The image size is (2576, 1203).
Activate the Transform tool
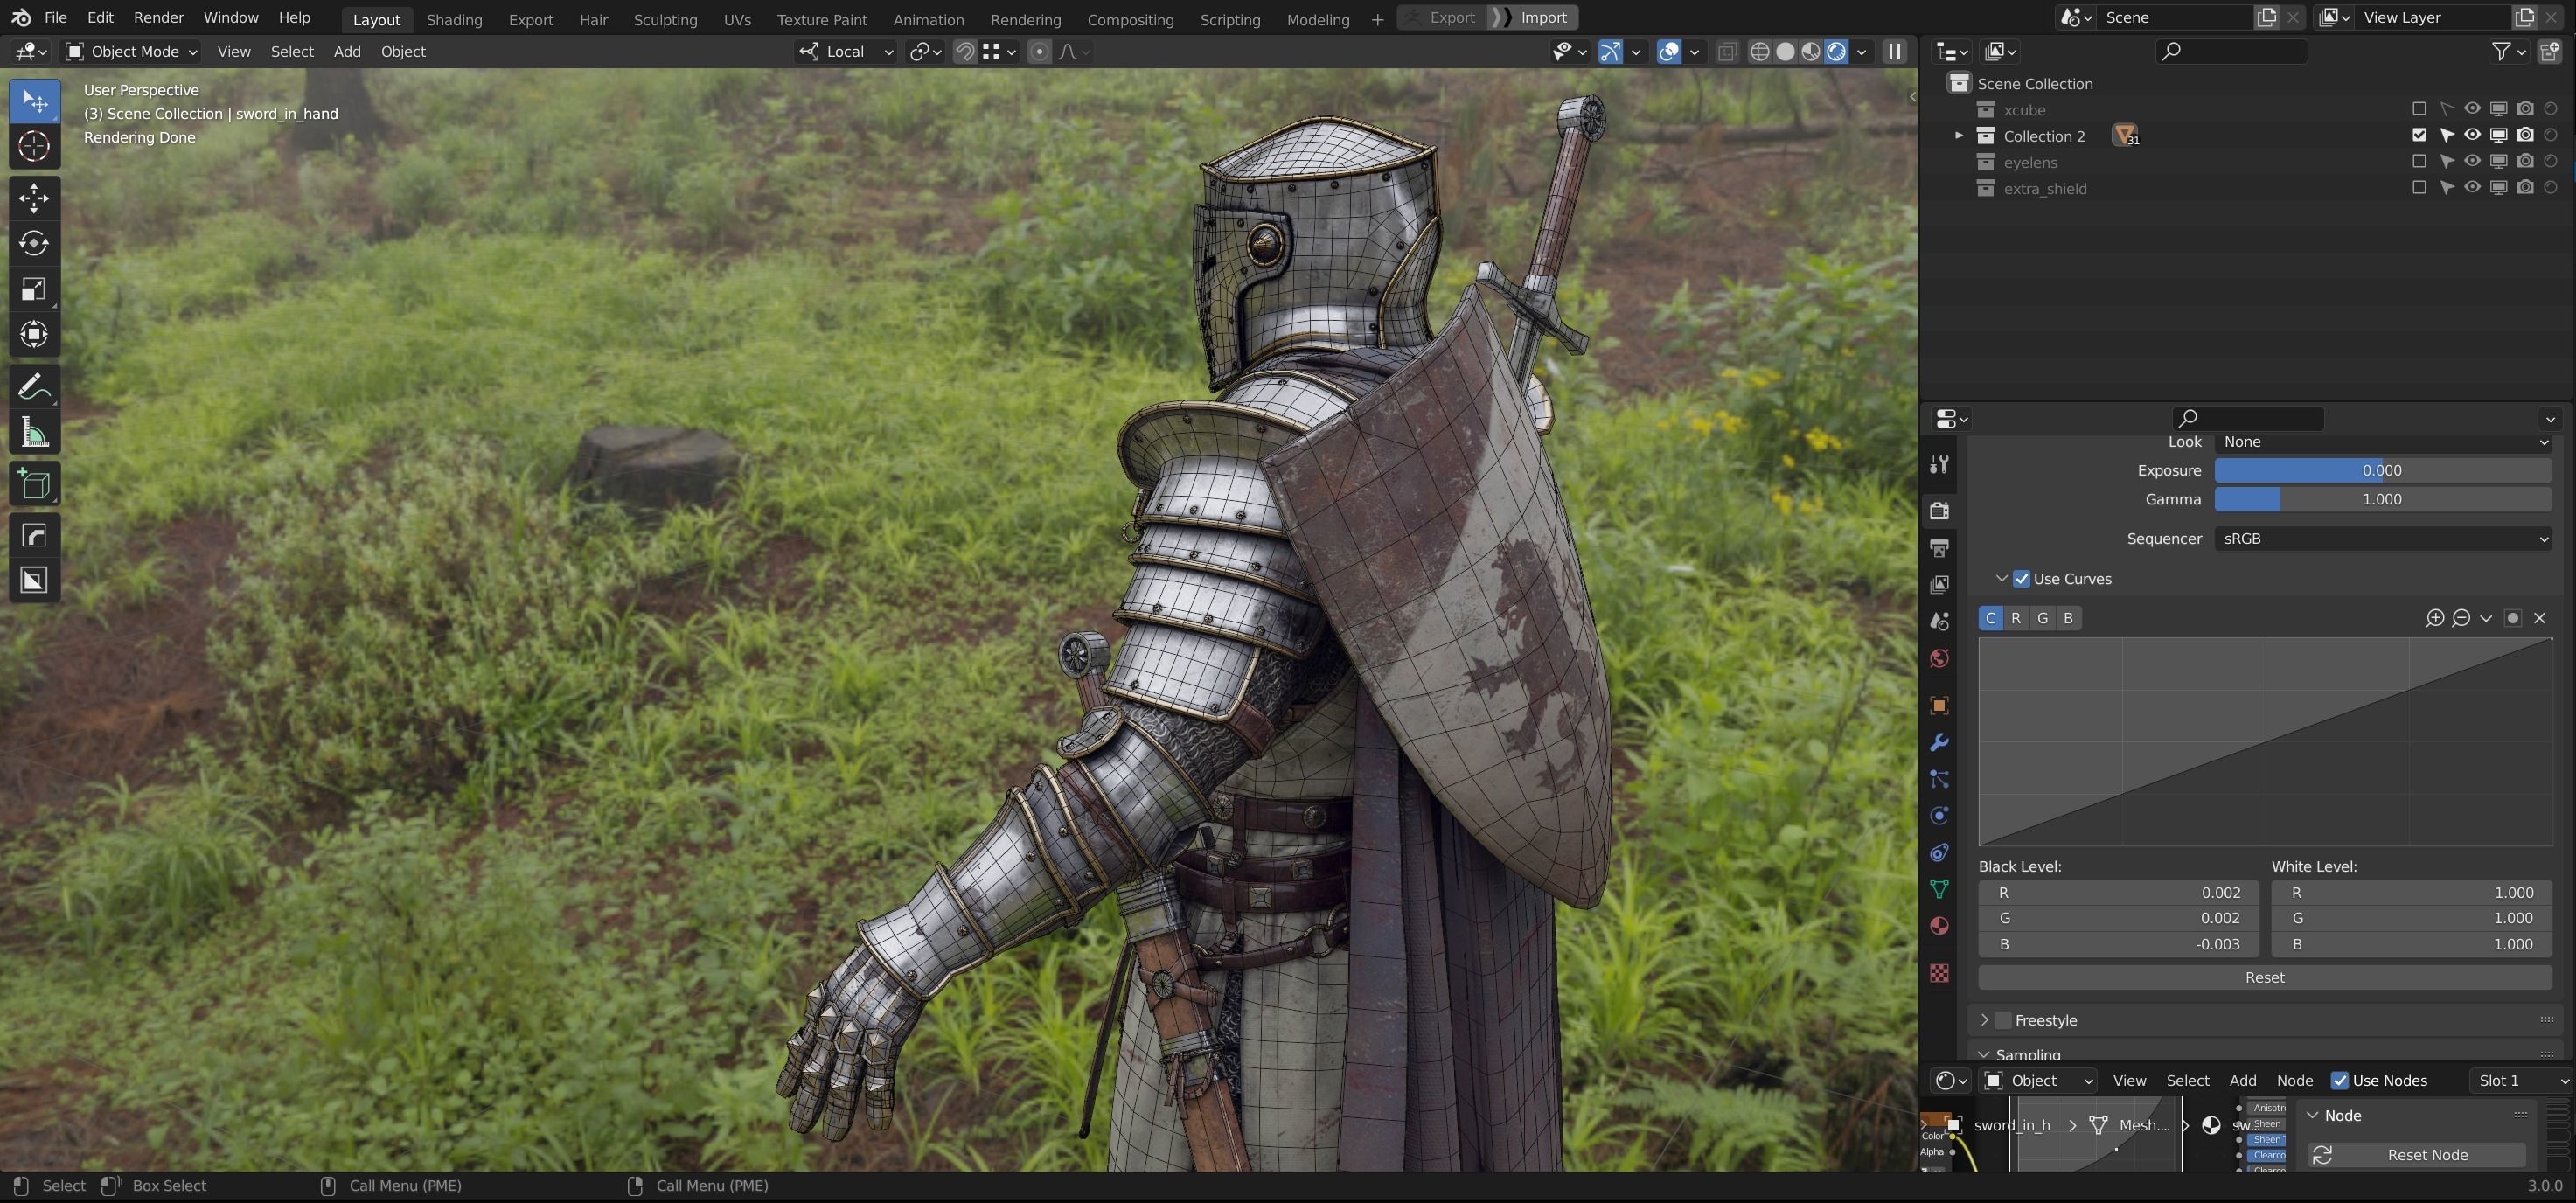pyautogui.click(x=34, y=334)
